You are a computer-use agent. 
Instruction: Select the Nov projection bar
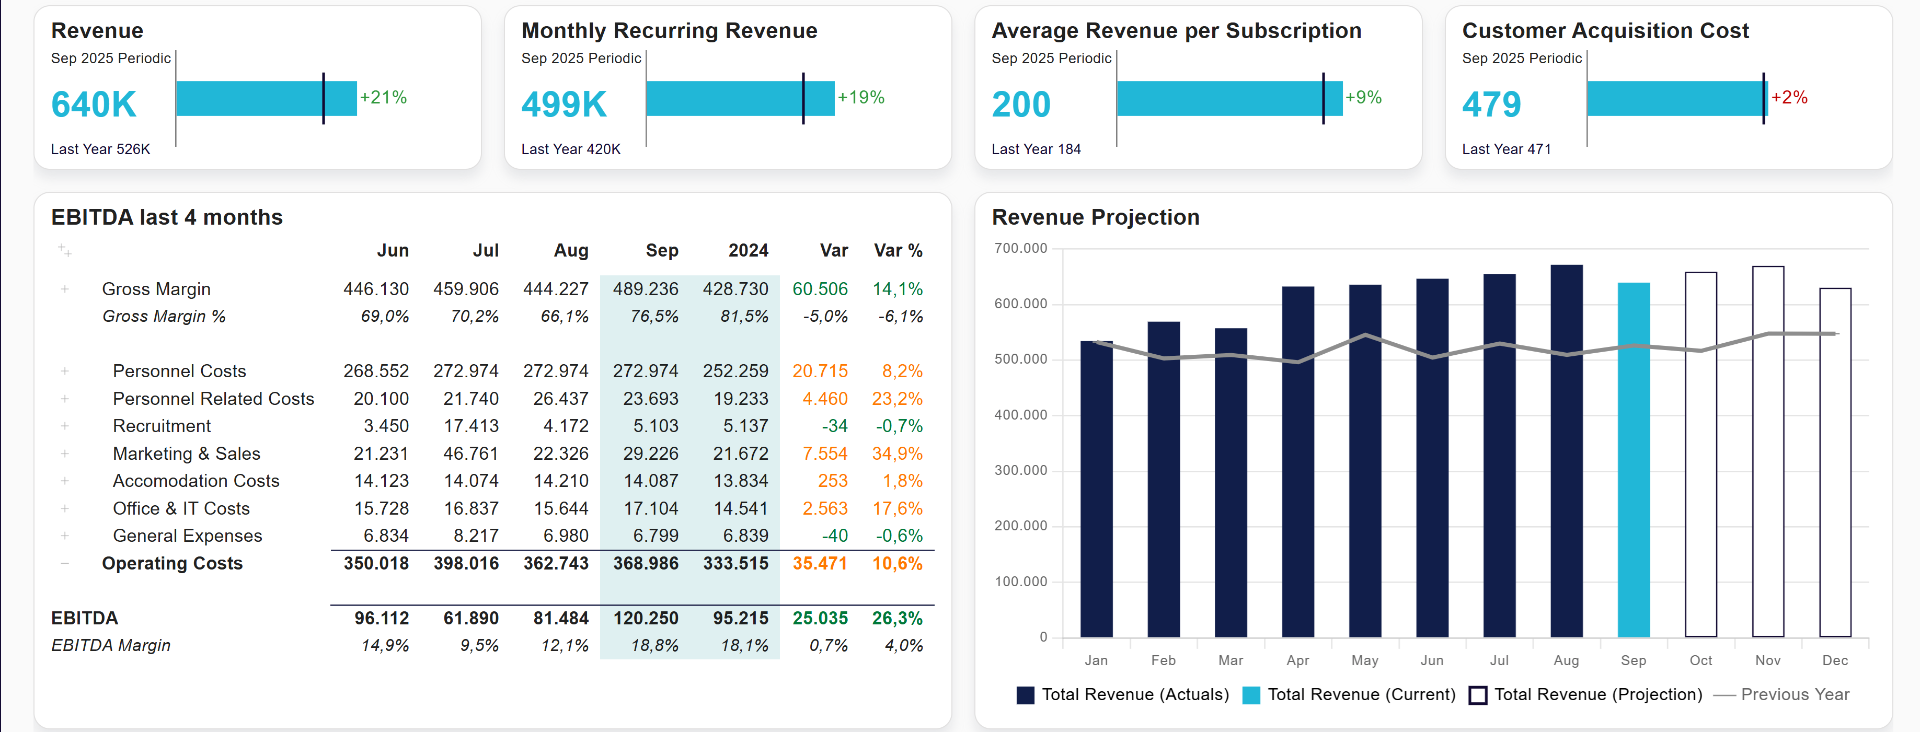(x=1768, y=452)
